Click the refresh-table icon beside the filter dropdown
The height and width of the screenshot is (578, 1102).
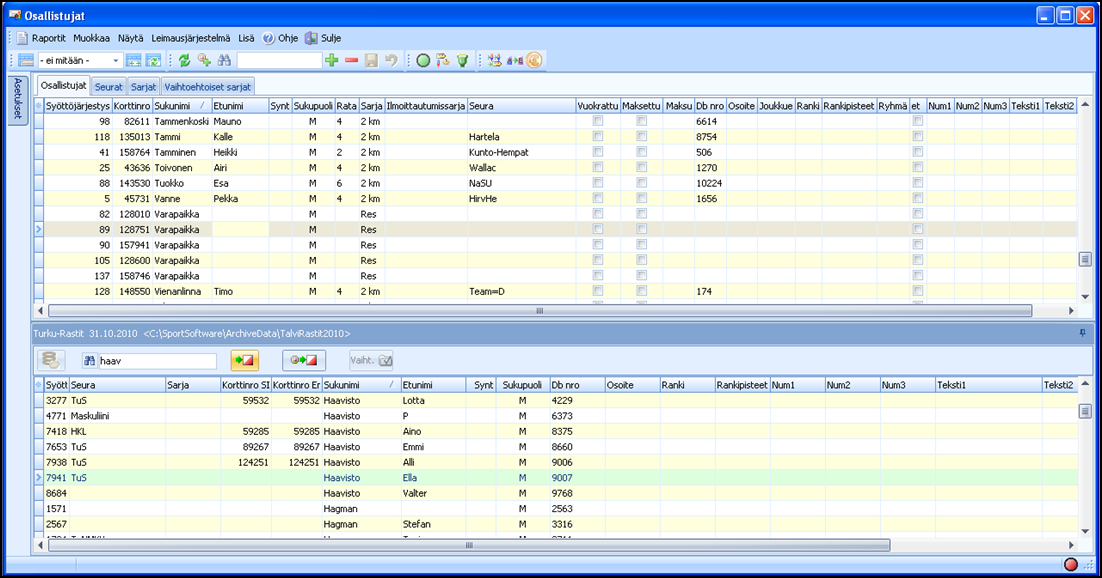[x=153, y=60]
